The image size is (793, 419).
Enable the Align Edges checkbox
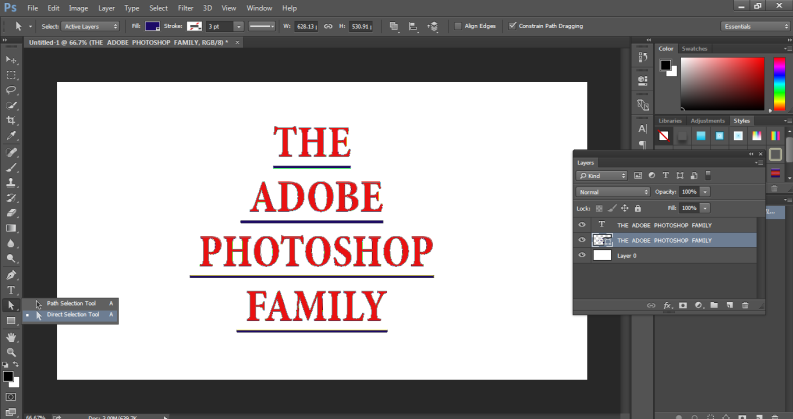458,26
